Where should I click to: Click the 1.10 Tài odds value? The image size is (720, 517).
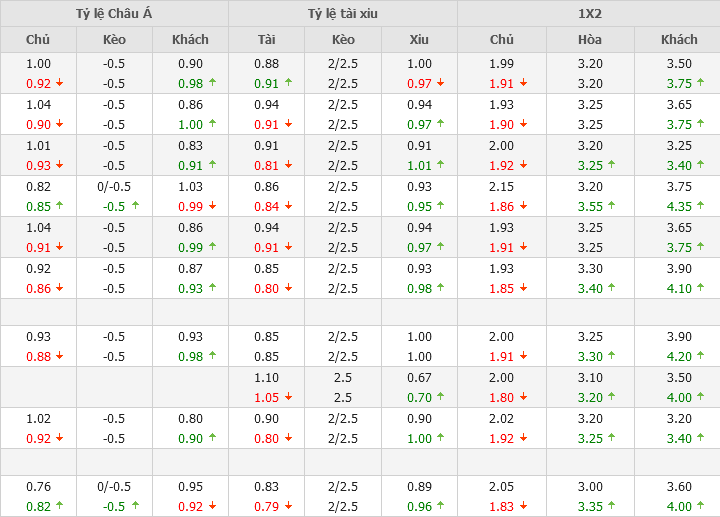coord(266,377)
